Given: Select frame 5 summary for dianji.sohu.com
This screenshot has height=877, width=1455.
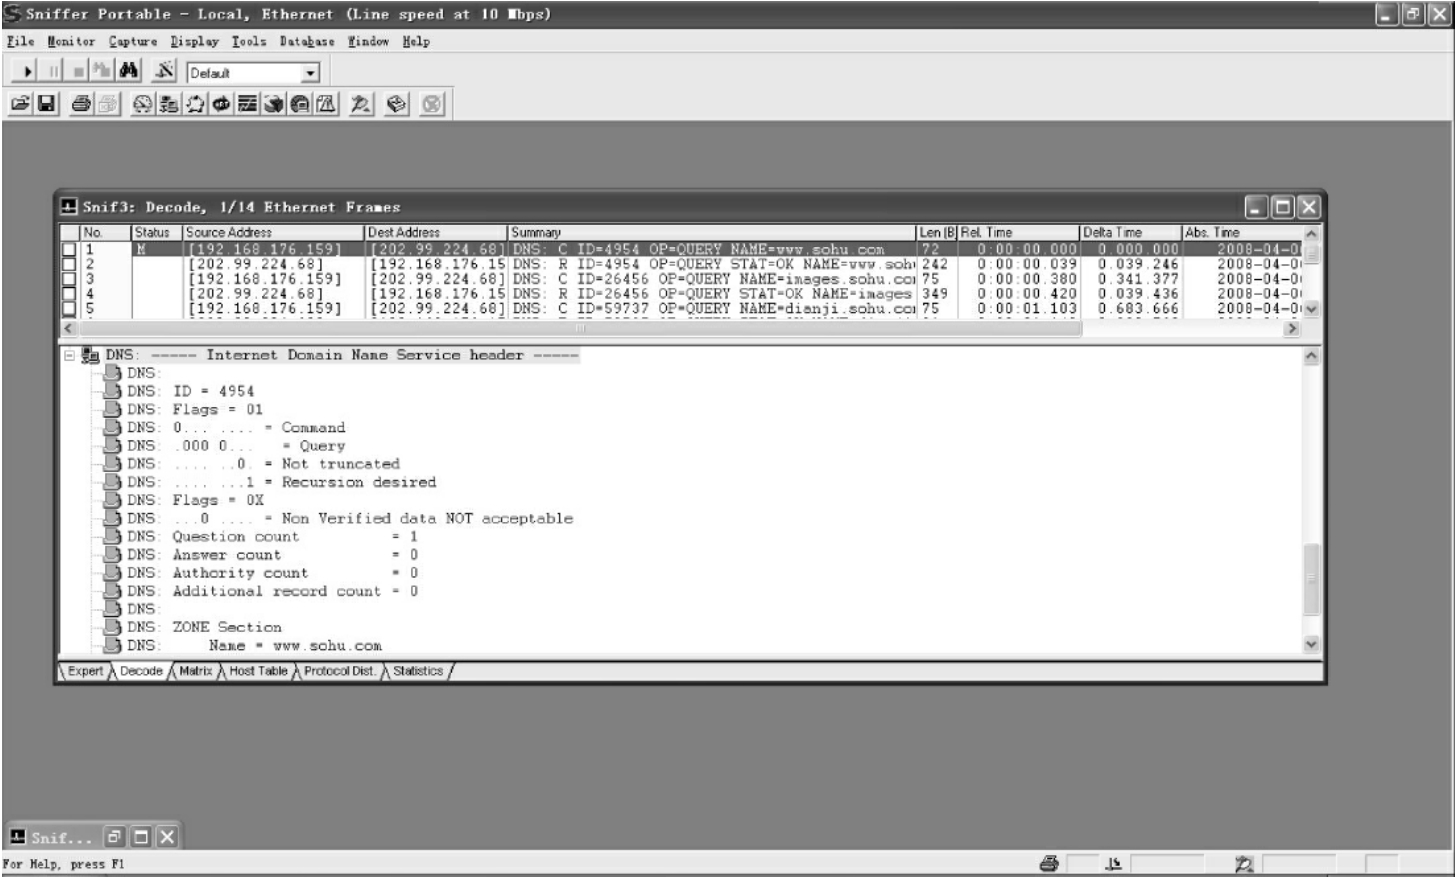Looking at the screenshot, I should click(x=714, y=308).
